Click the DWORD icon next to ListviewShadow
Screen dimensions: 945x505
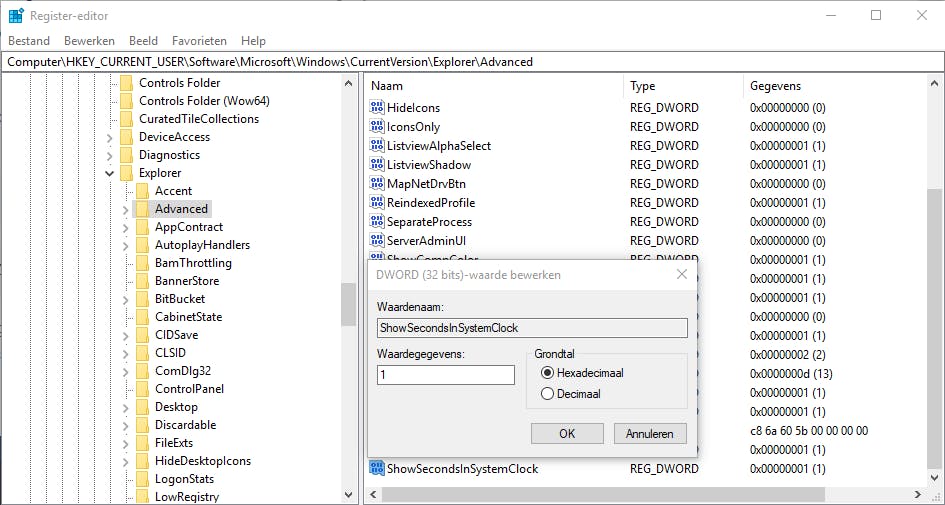click(377, 165)
